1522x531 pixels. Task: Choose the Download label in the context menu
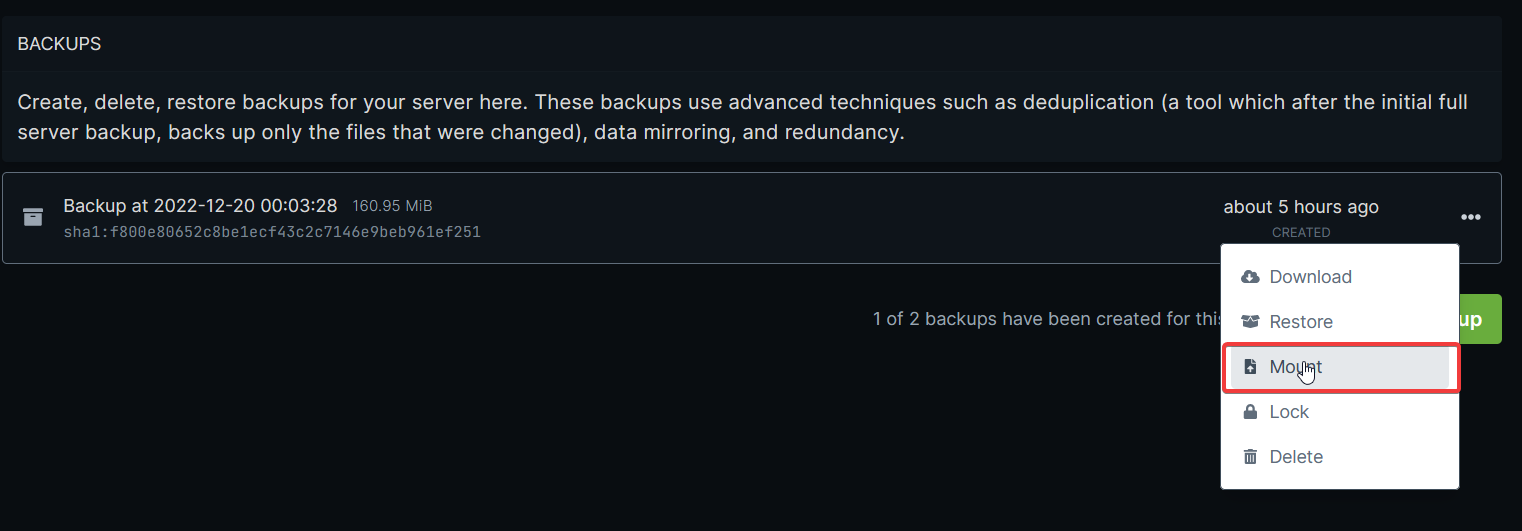coord(1310,277)
